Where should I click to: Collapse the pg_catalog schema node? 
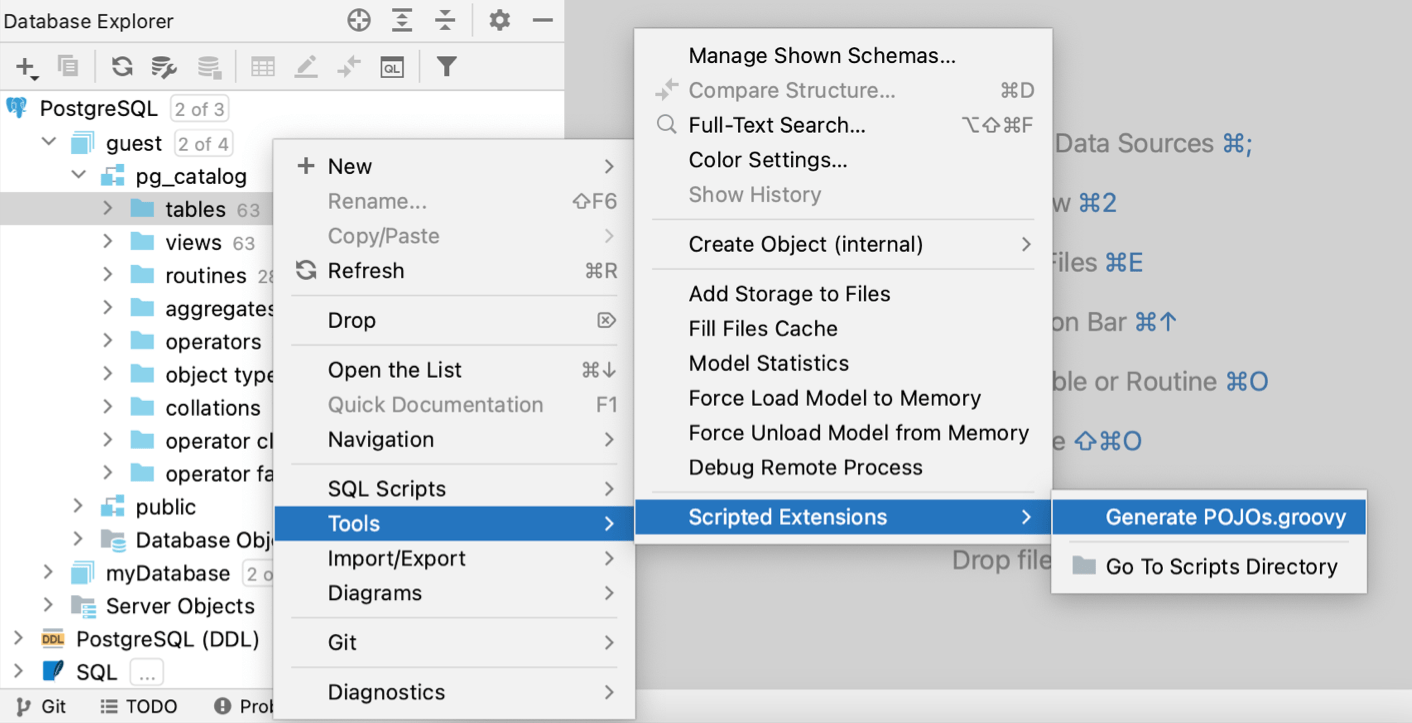[x=78, y=174]
